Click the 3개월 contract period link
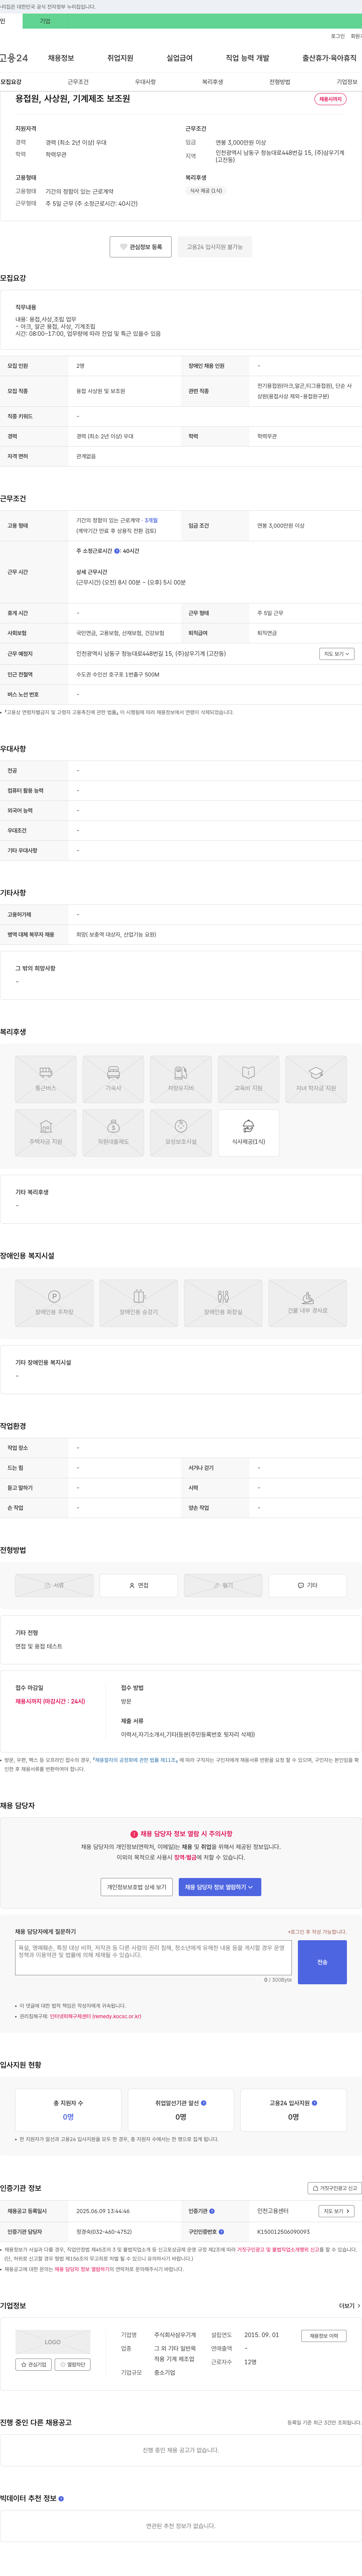 151,521
